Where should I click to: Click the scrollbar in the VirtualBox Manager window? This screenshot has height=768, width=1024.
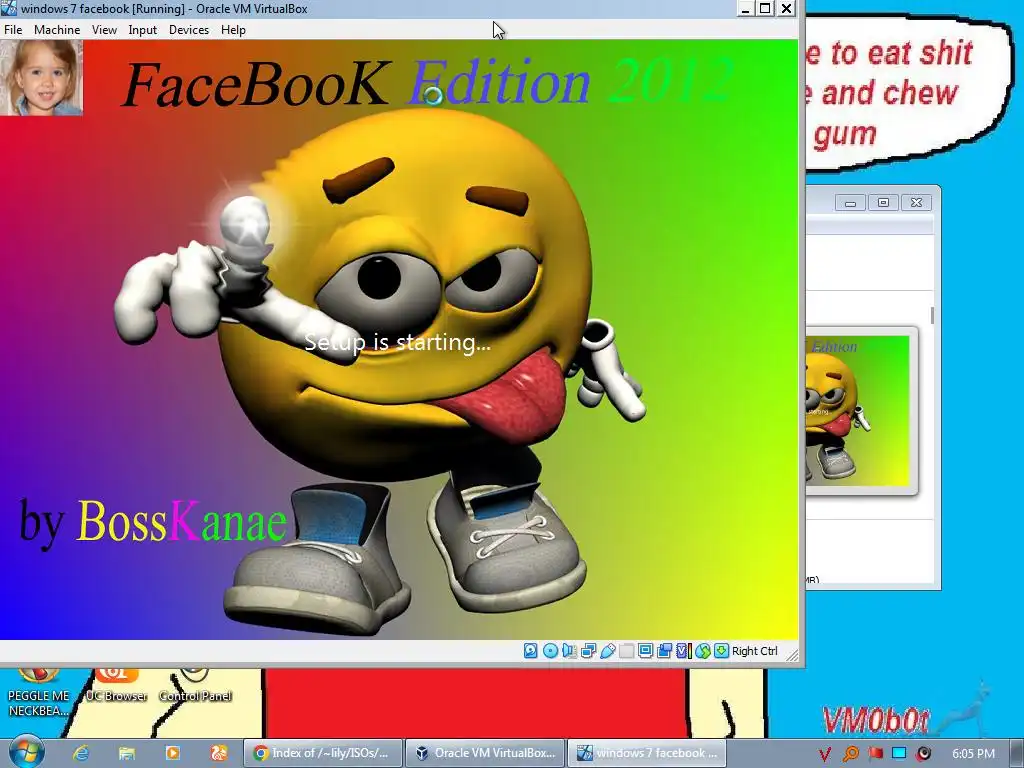click(x=932, y=315)
